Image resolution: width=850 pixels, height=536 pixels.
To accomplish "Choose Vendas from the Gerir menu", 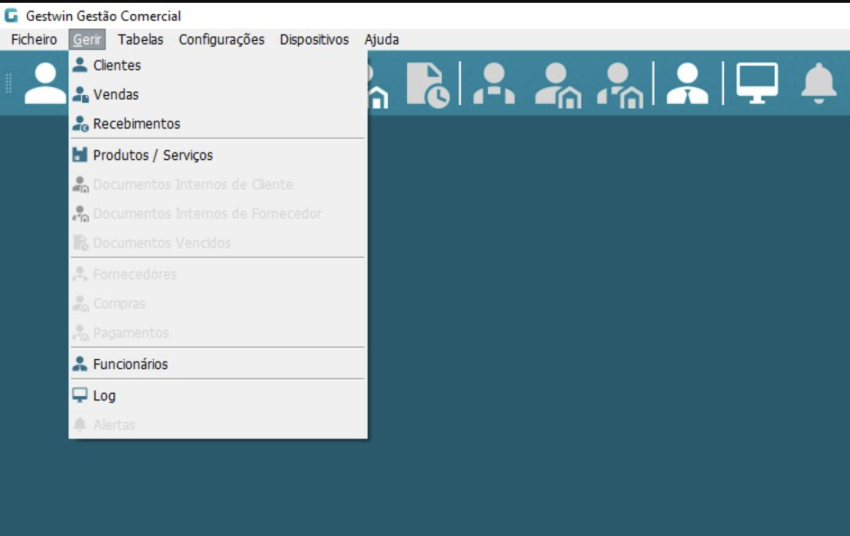I will pyautogui.click(x=116, y=95).
